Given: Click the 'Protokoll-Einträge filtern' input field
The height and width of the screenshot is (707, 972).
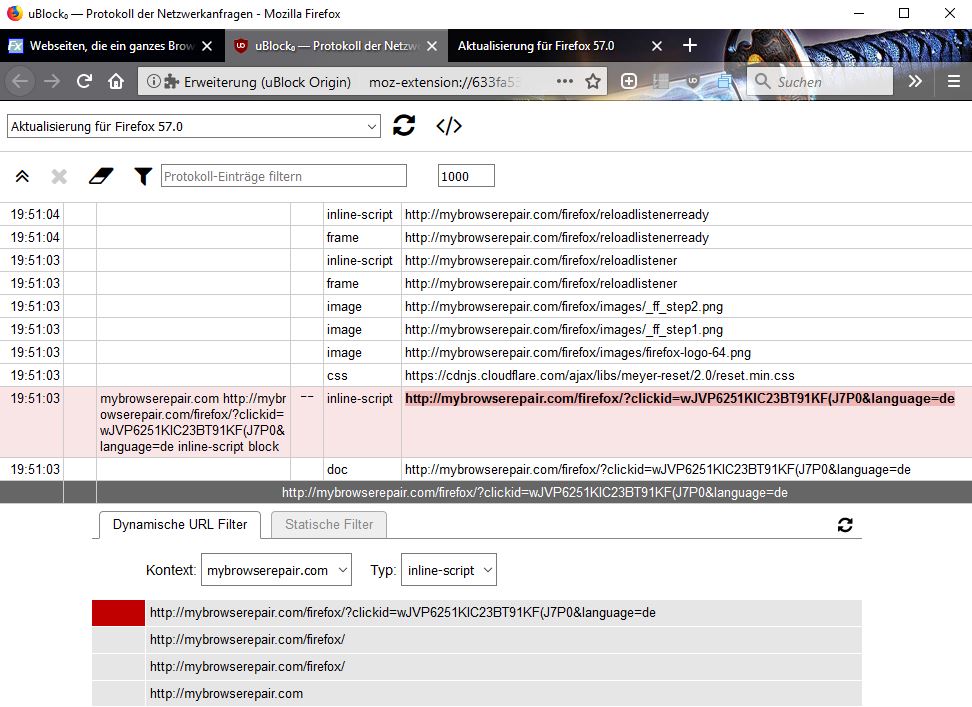Looking at the screenshot, I should [284, 176].
